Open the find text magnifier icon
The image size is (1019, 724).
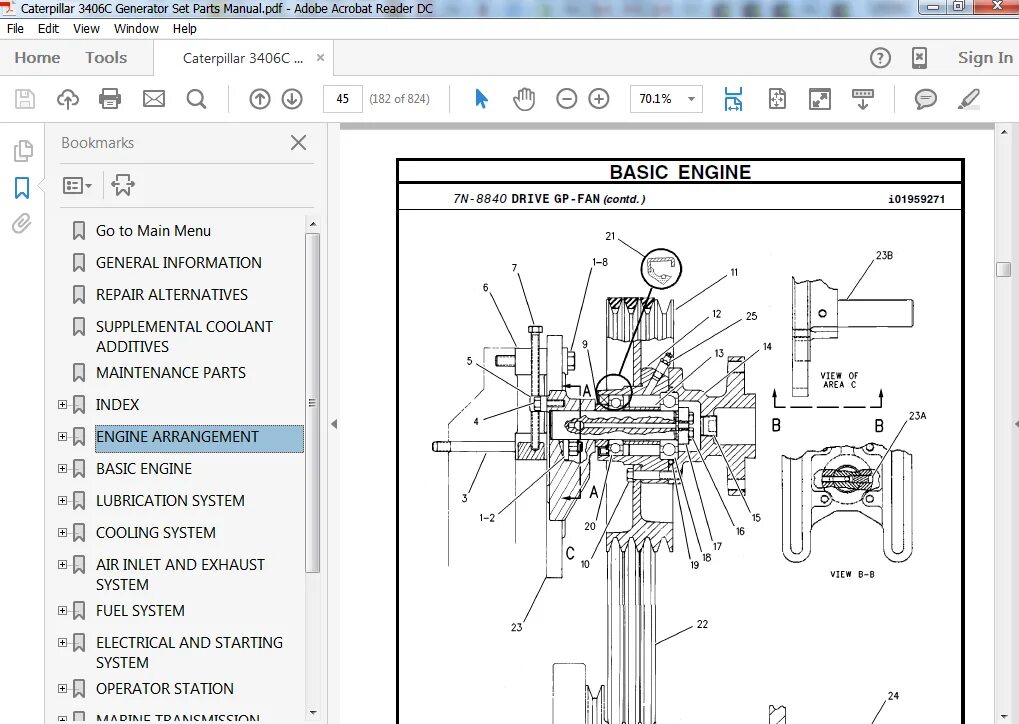tap(196, 99)
